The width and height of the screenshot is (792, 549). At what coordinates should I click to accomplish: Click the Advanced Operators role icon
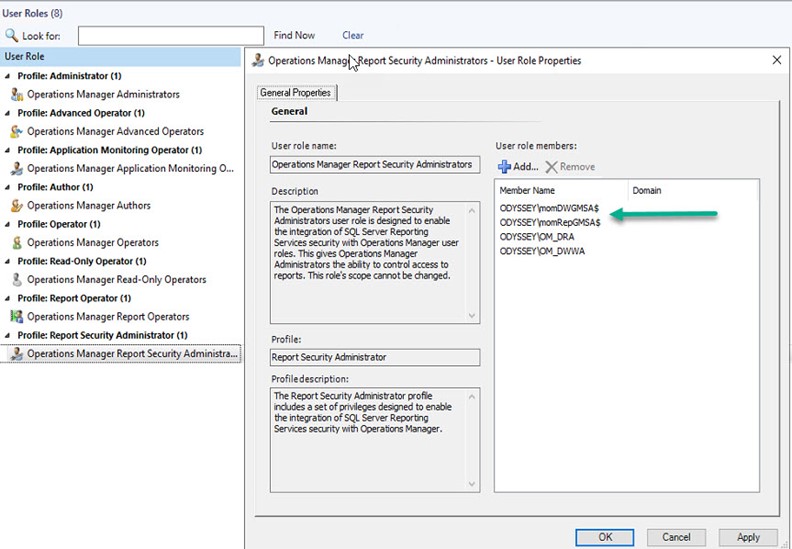click(17, 131)
